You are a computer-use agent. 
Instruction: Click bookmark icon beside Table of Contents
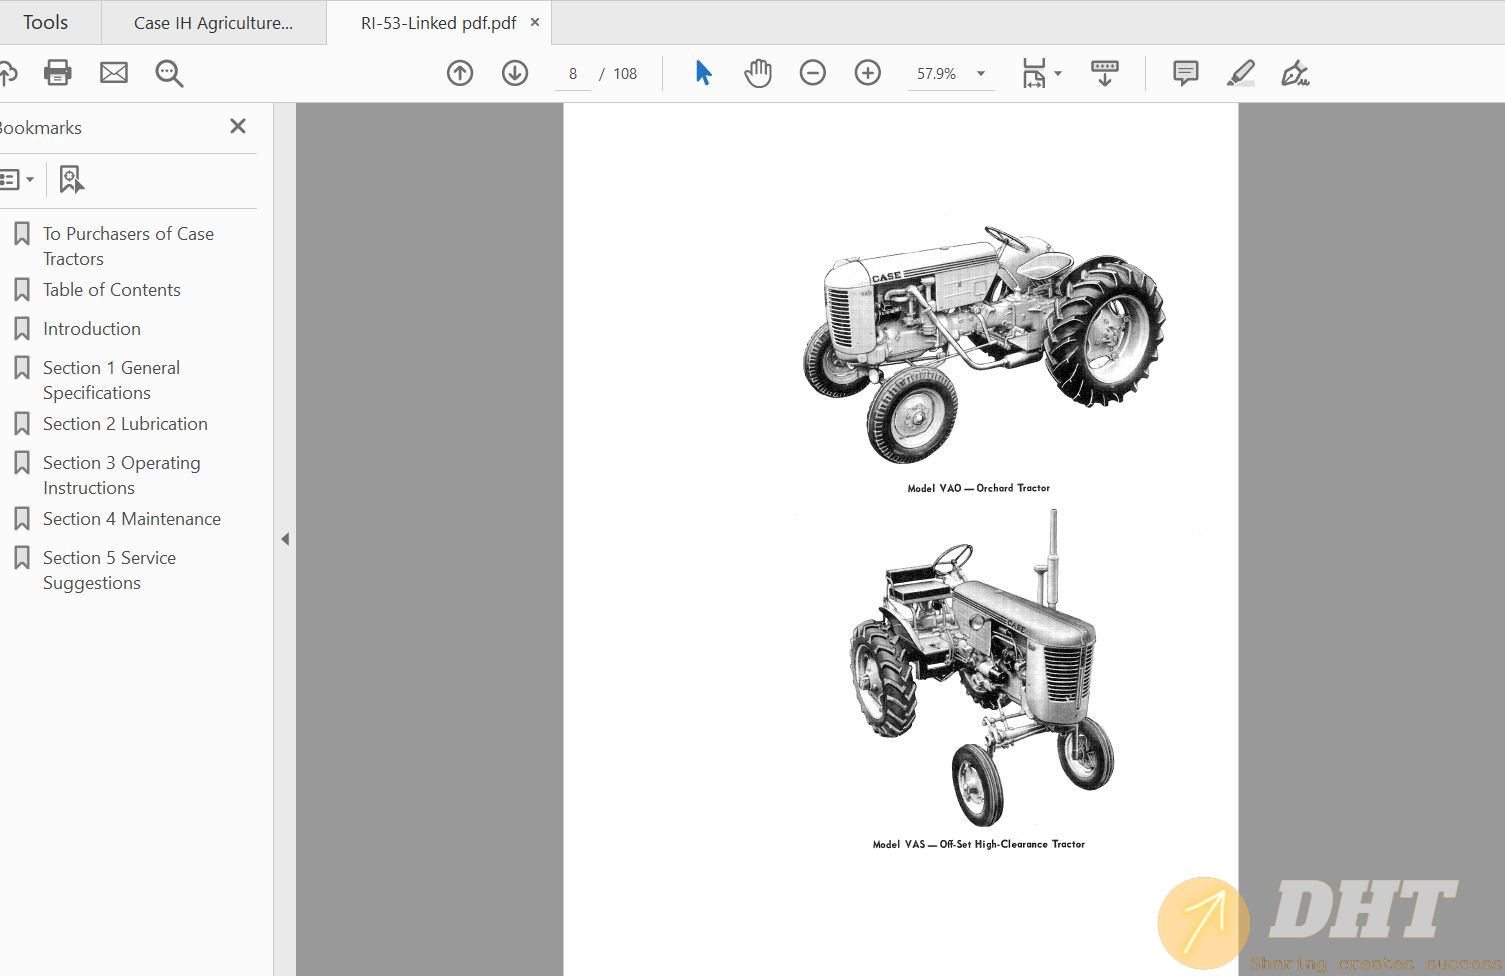coord(22,290)
